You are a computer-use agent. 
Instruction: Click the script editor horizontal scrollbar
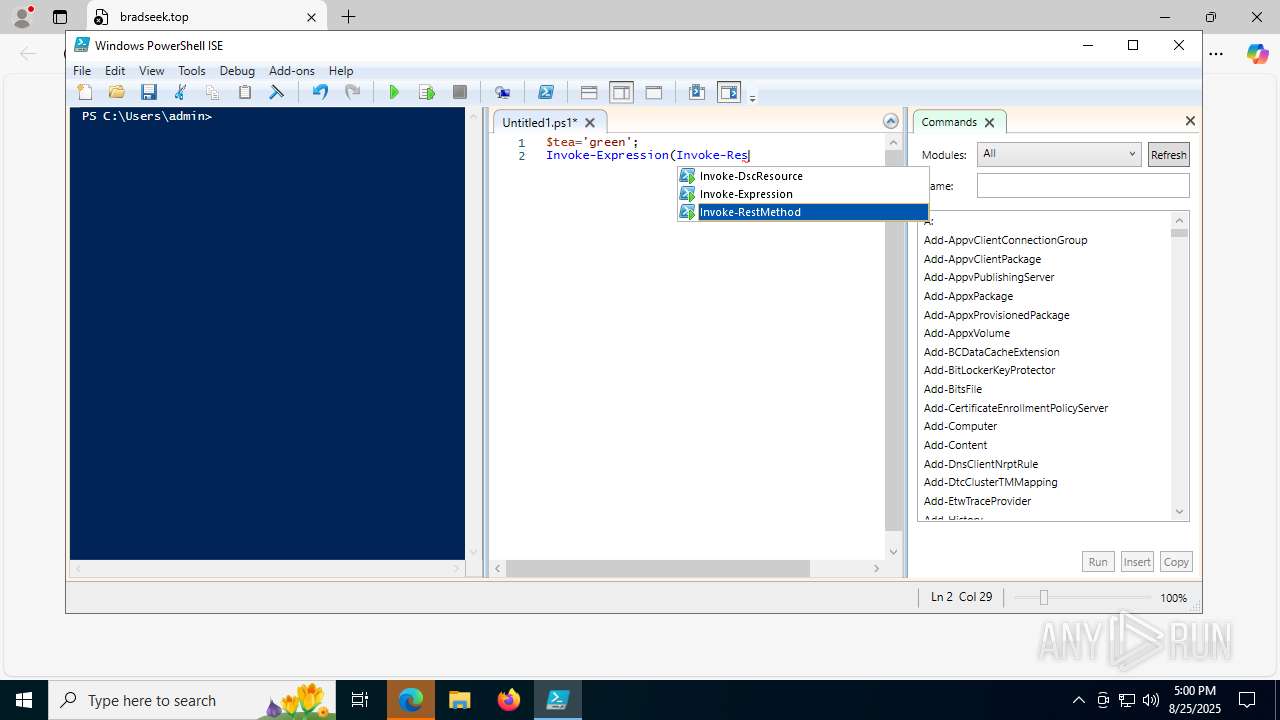tap(657, 568)
